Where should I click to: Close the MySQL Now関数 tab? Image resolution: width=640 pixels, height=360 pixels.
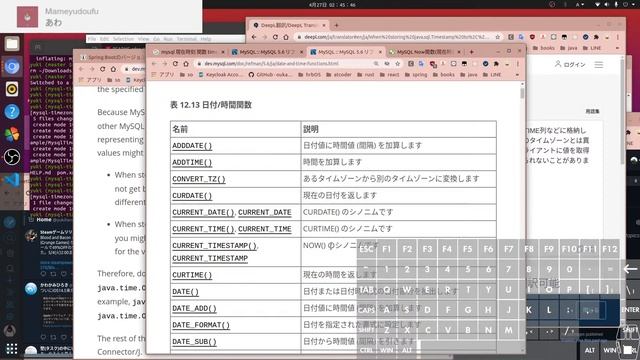pyautogui.click(x=459, y=52)
